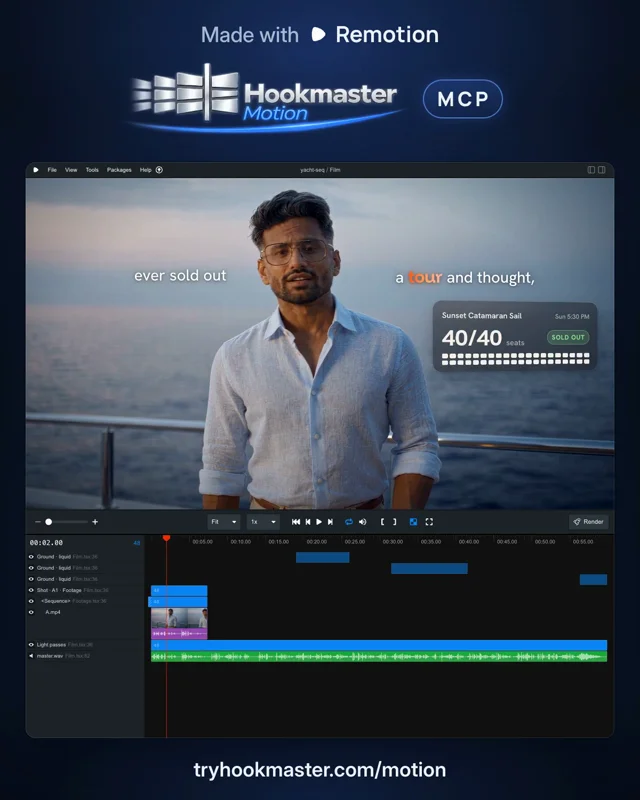Step forward one frame
The height and width of the screenshot is (800, 640).
coord(330,522)
